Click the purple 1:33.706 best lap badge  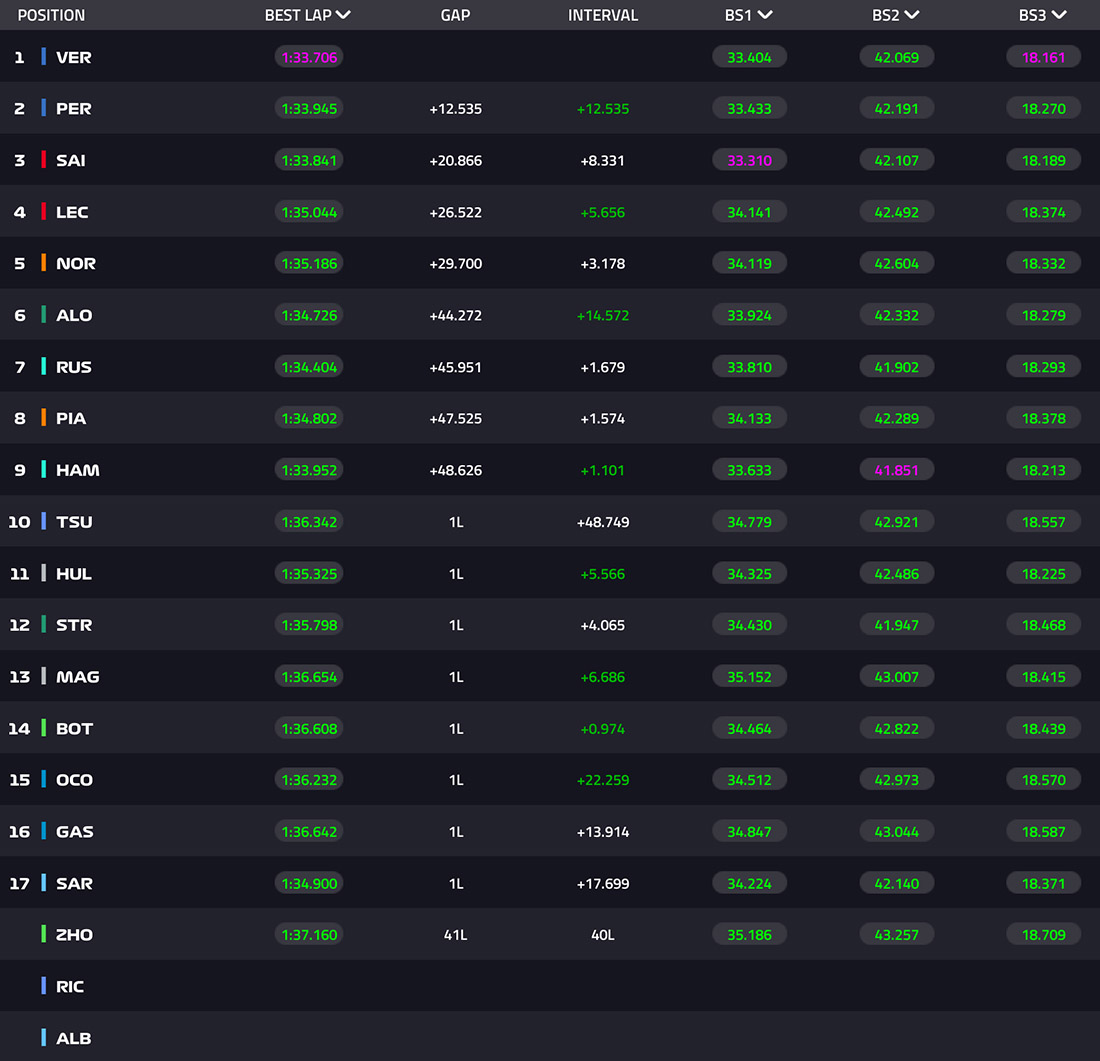point(309,58)
